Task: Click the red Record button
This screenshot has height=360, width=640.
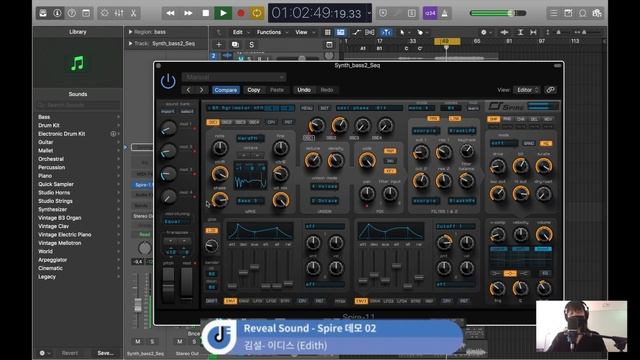Action: click(241, 13)
